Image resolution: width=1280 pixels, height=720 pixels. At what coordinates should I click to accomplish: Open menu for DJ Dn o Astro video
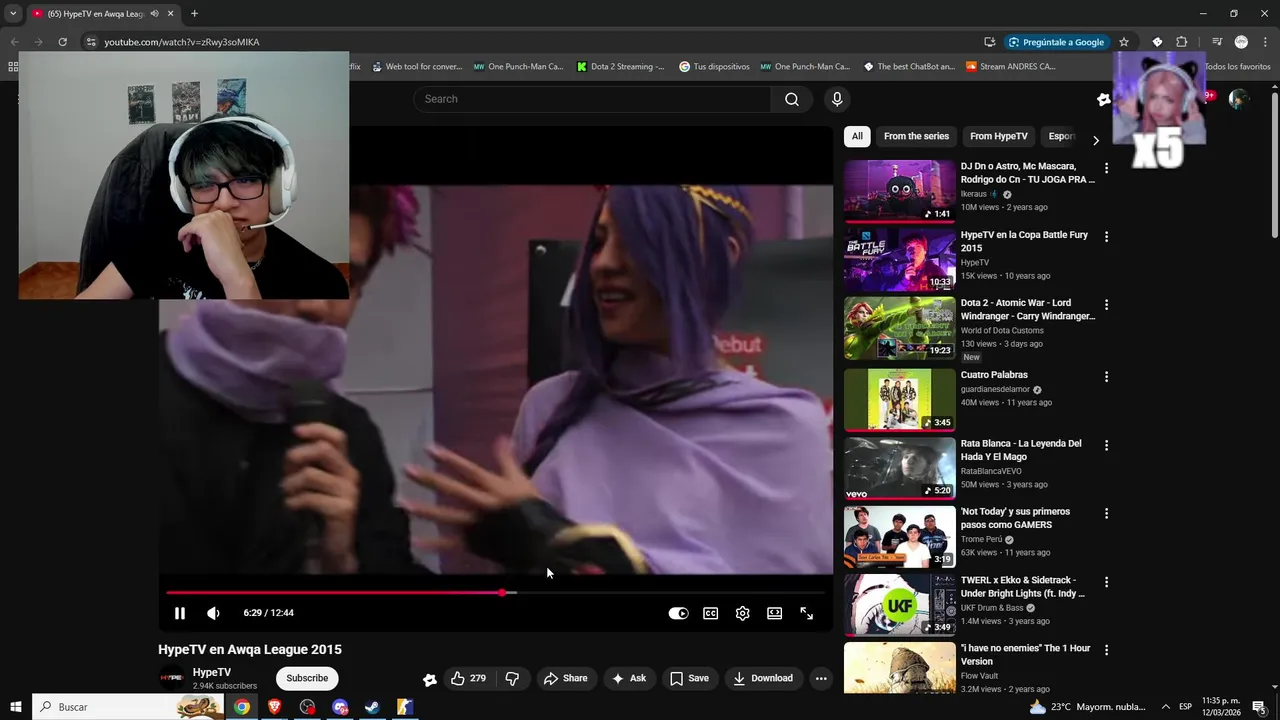pyautogui.click(x=1106, y=168)
